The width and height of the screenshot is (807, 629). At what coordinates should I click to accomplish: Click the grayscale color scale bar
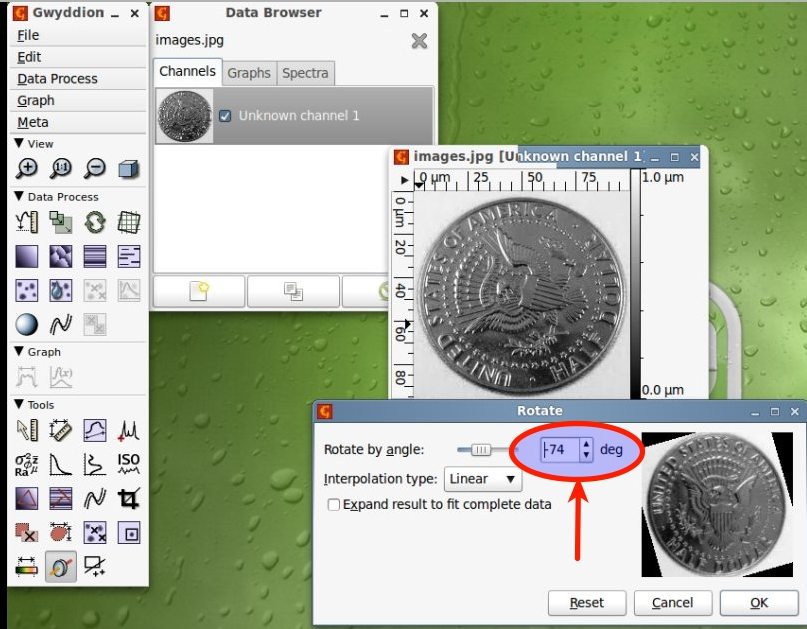tap(636, 284)
